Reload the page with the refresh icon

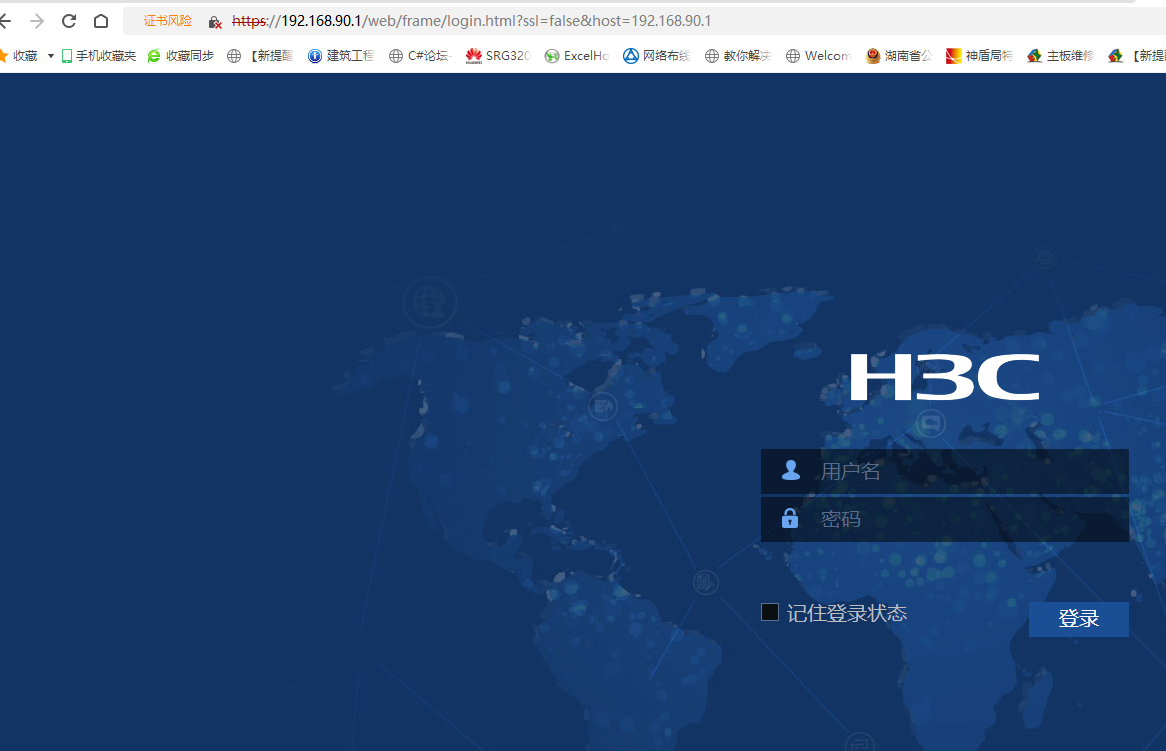[68, 21]
